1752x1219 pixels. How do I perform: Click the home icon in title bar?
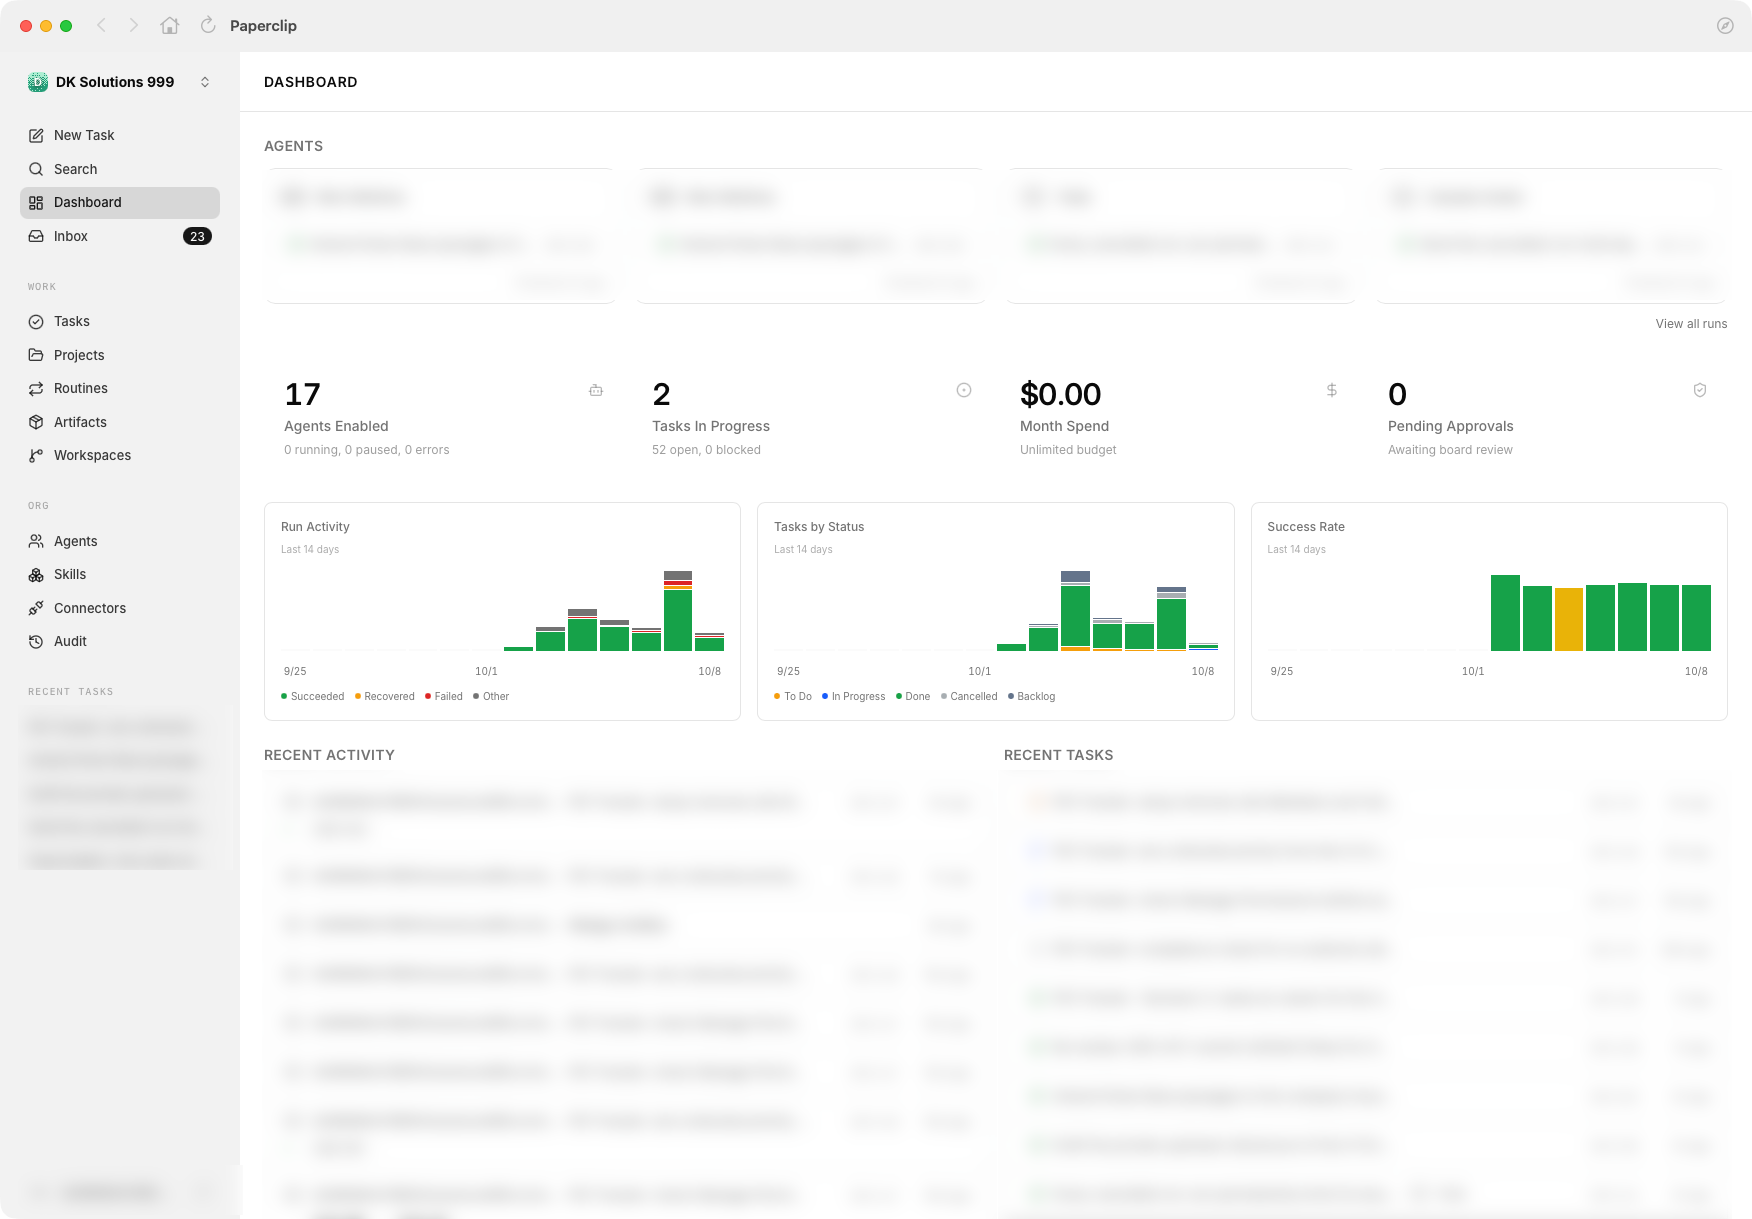point(170,25)
